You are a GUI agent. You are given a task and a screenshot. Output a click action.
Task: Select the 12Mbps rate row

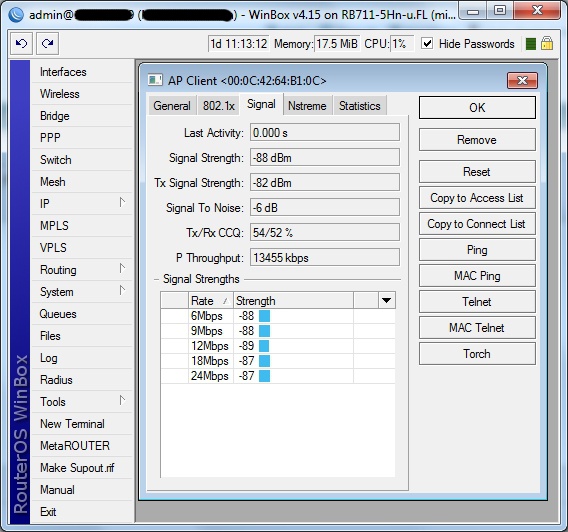pyautogui.click(x=278, y=346)
